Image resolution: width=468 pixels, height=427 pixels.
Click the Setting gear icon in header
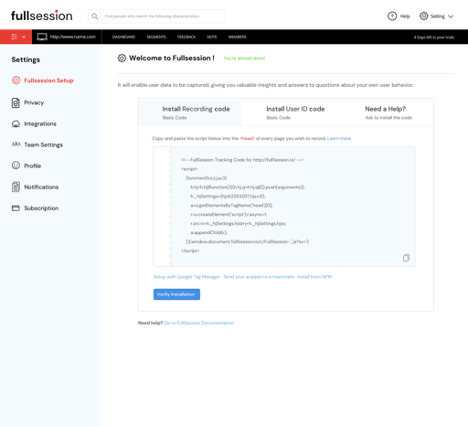pos(424,16)
